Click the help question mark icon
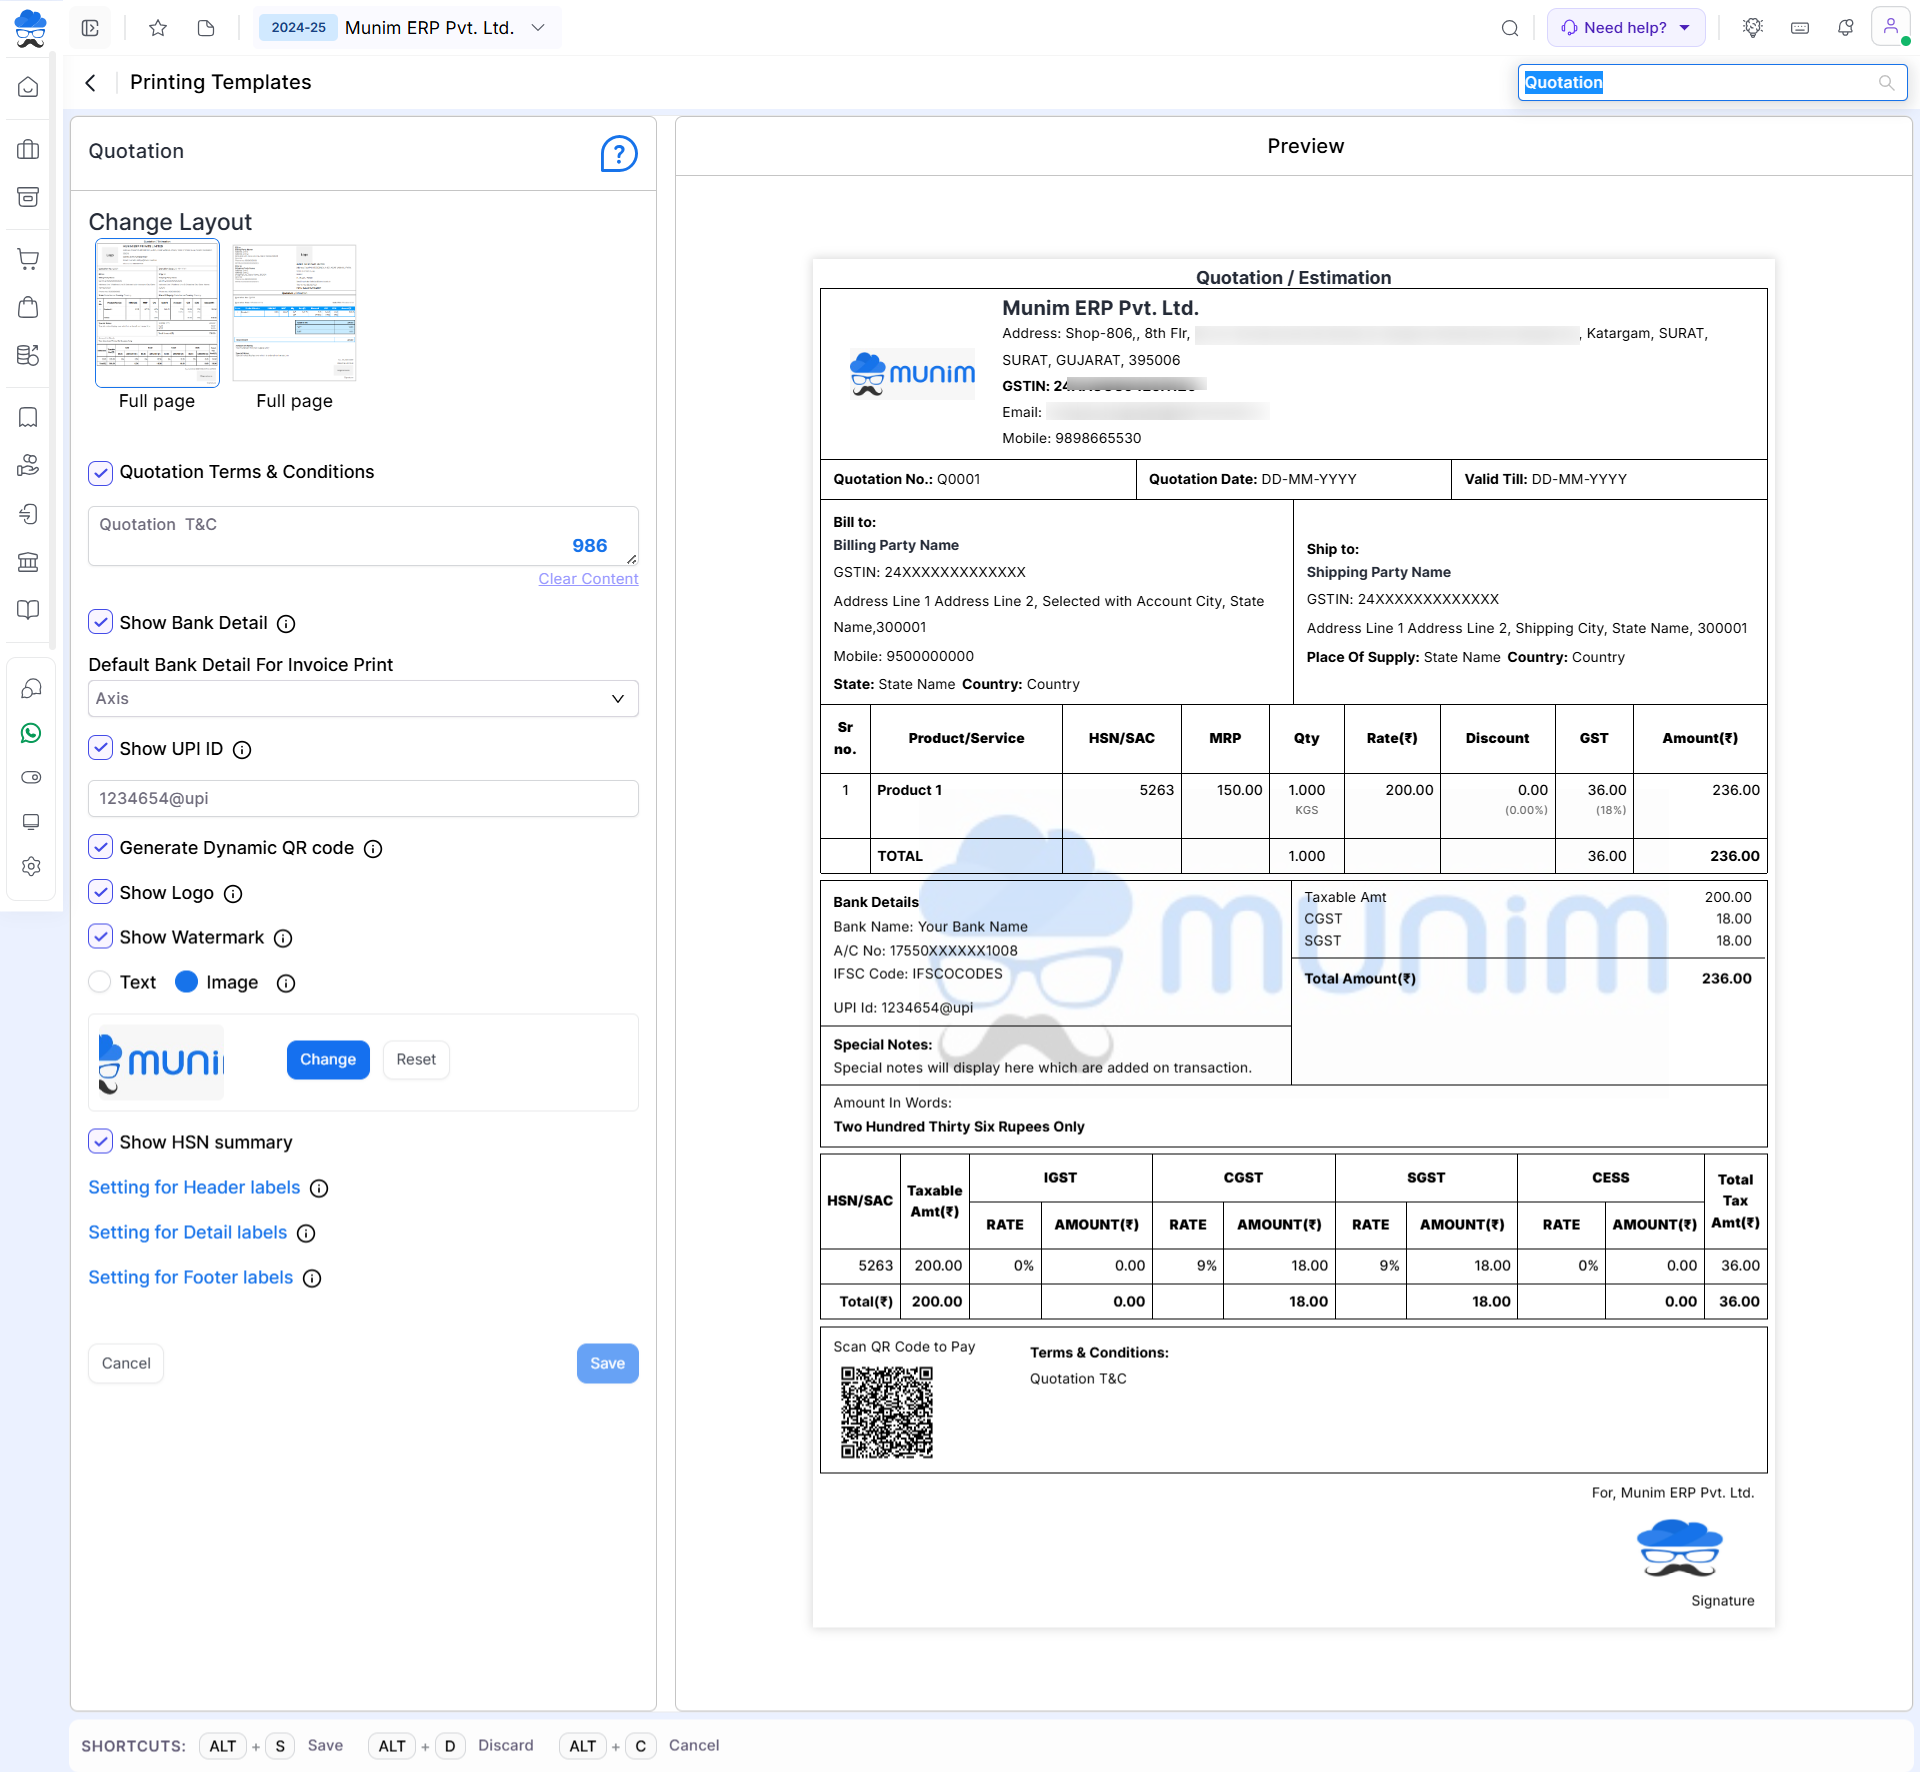This screenshot has width=1920, height=1775. (x=618, y=154)
